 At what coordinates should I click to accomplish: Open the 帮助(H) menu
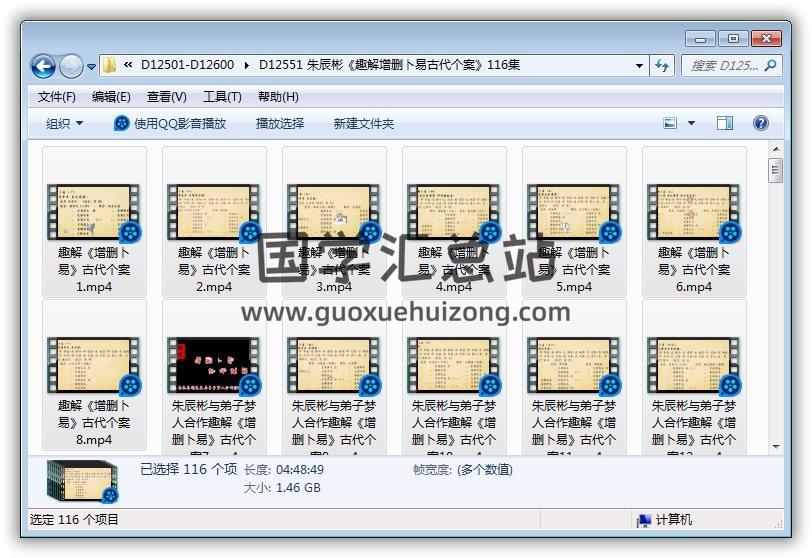point(278,97)
